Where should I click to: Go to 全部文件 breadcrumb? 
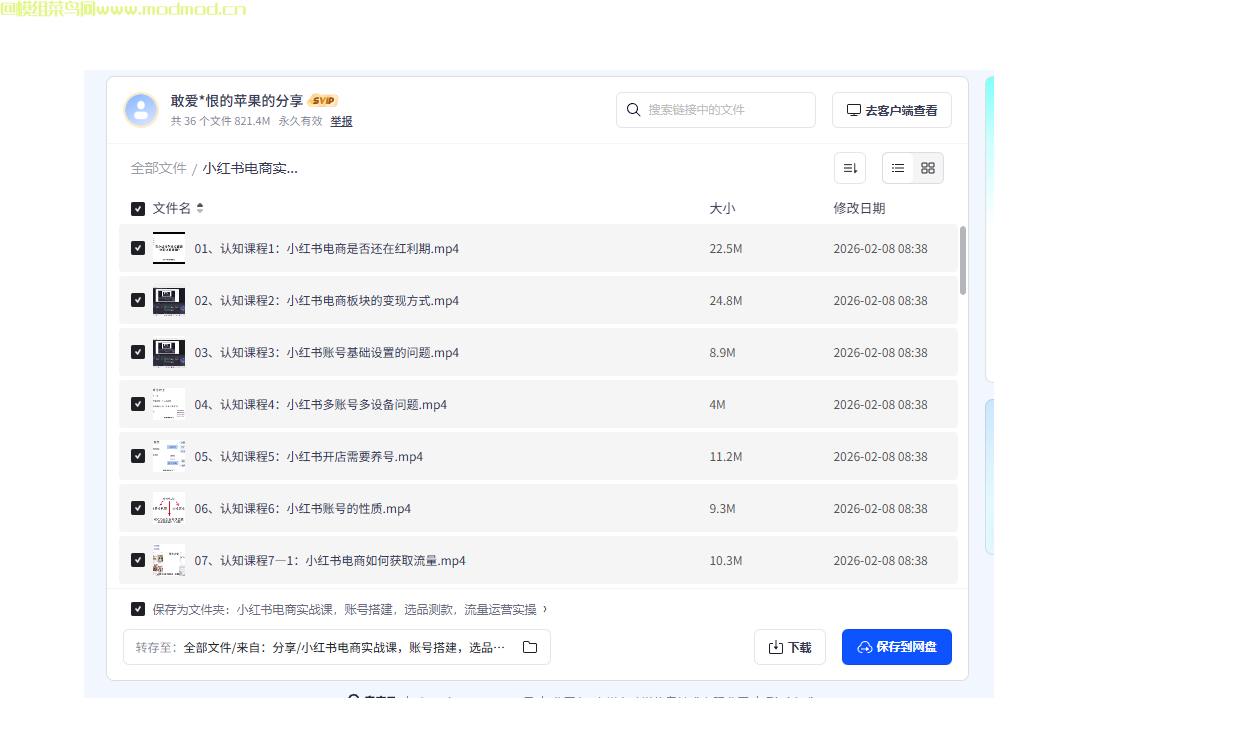[x=158, y=168]
